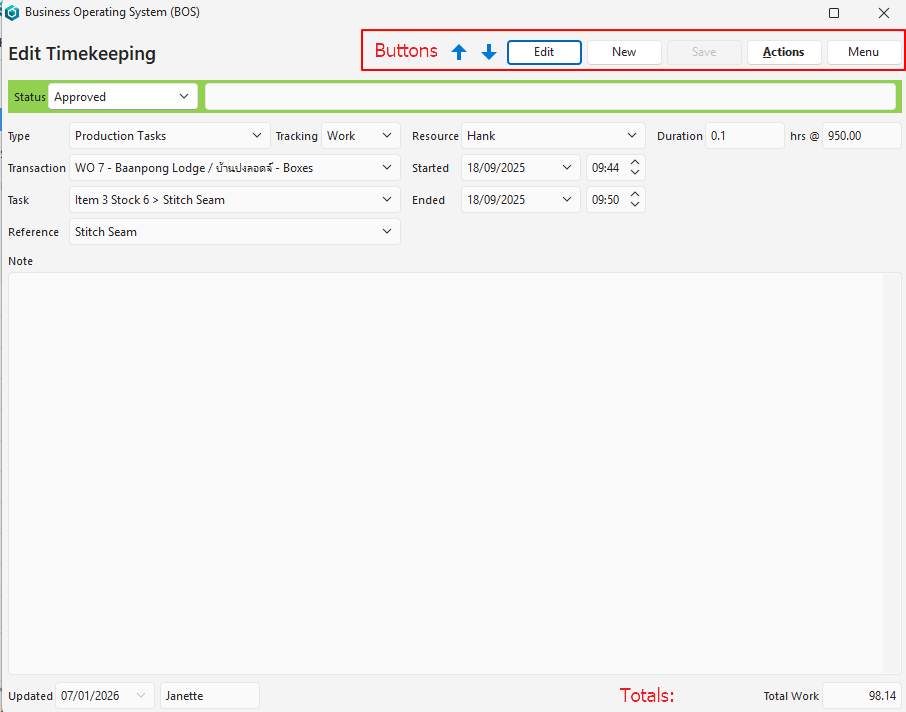Click the blue up arrow icon
This screenshot has width=906, height=712.
pos(459,52)
